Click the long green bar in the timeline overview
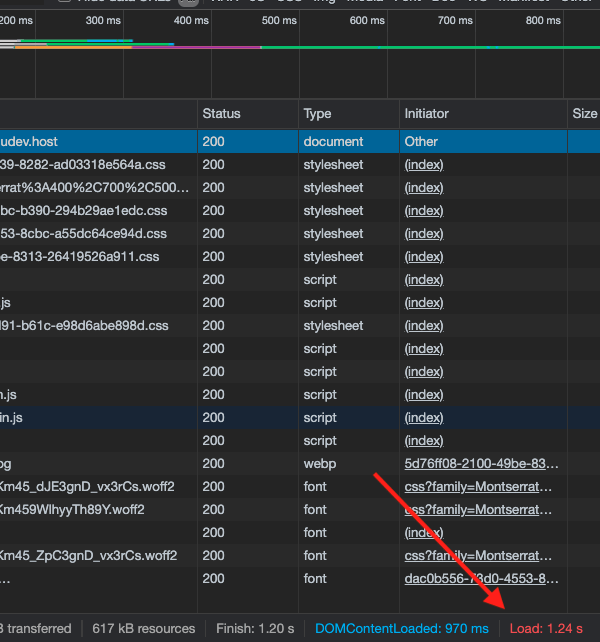600x642 pixels. 430,47
